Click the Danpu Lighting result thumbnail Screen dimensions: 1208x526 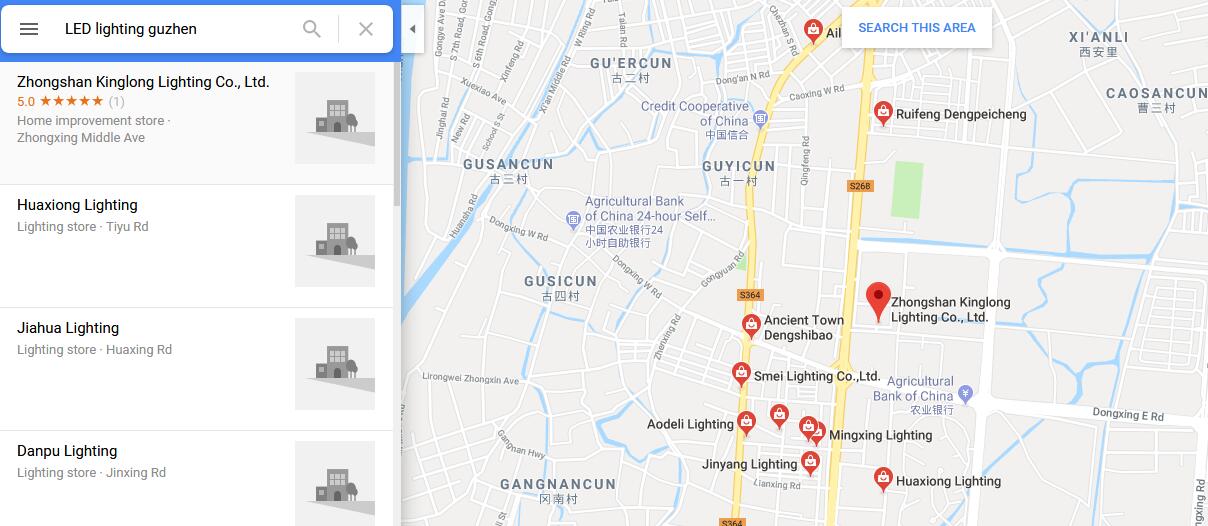(335, 484)
